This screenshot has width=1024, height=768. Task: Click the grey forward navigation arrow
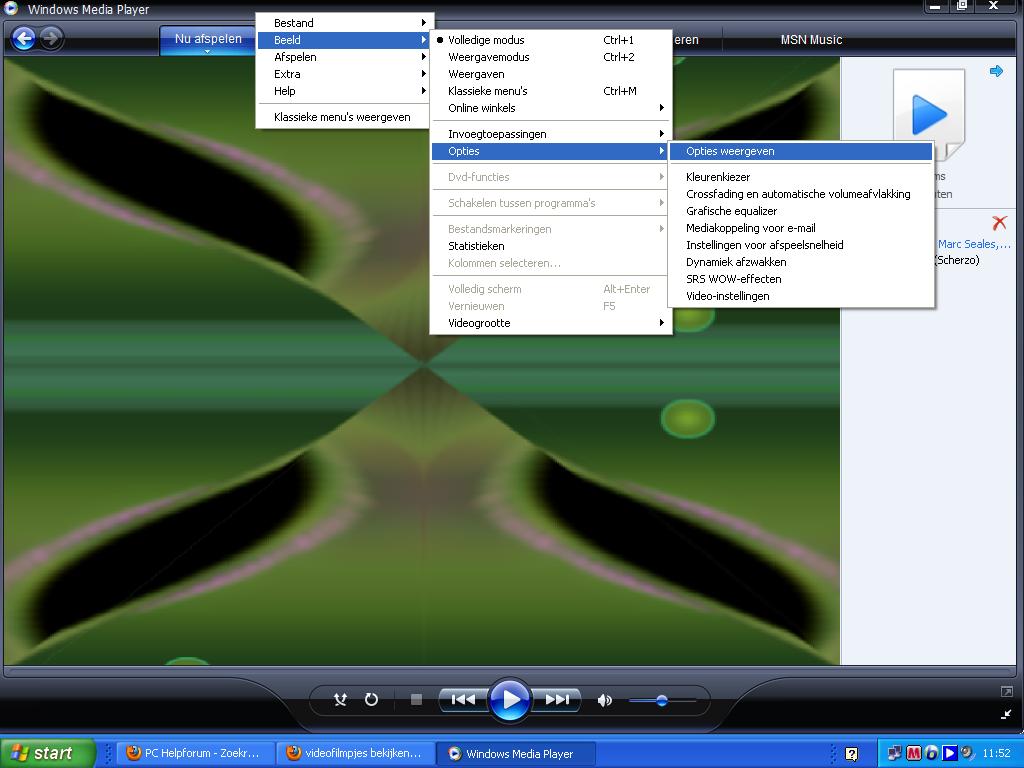point(51,39)
